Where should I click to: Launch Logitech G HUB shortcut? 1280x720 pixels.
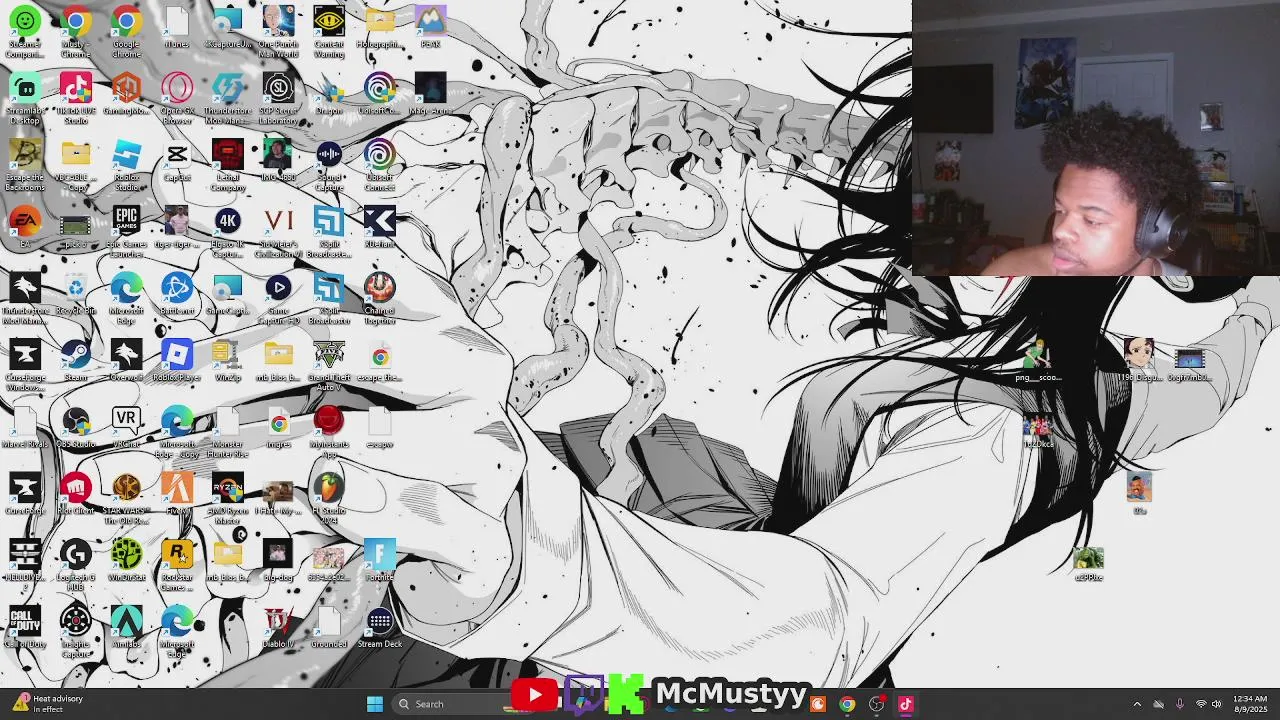(75, 566)
